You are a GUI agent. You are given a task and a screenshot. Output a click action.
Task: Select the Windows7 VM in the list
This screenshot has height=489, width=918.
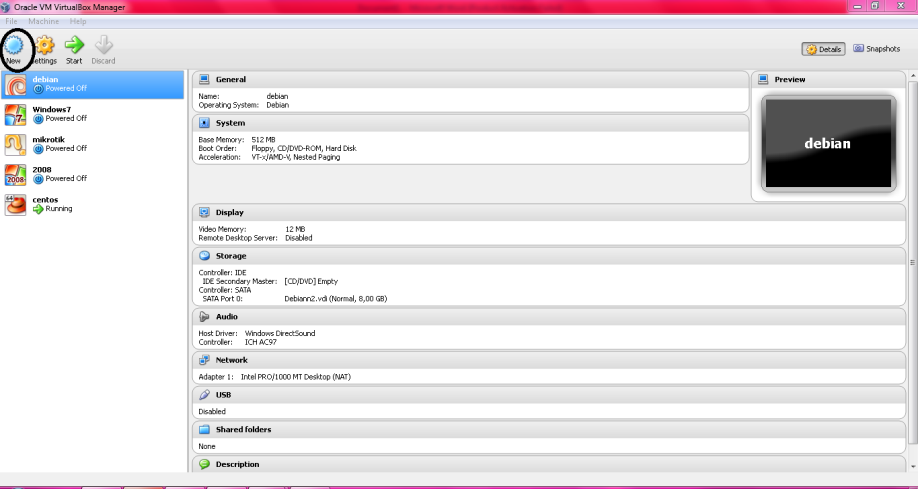93,115
